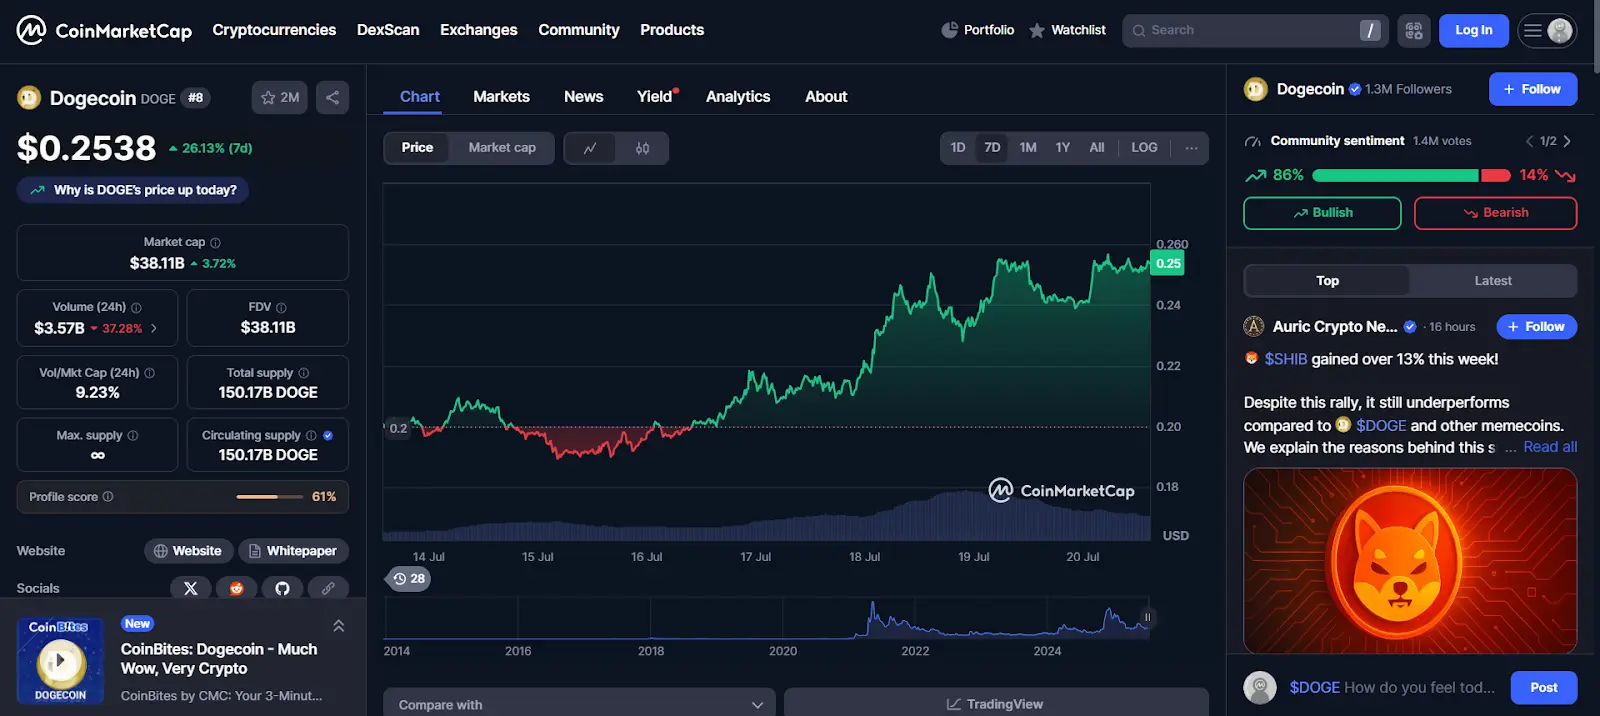This screenshot has height=716, width=1600.
Task: Set chart range to All
Action: click(1097, 148)
